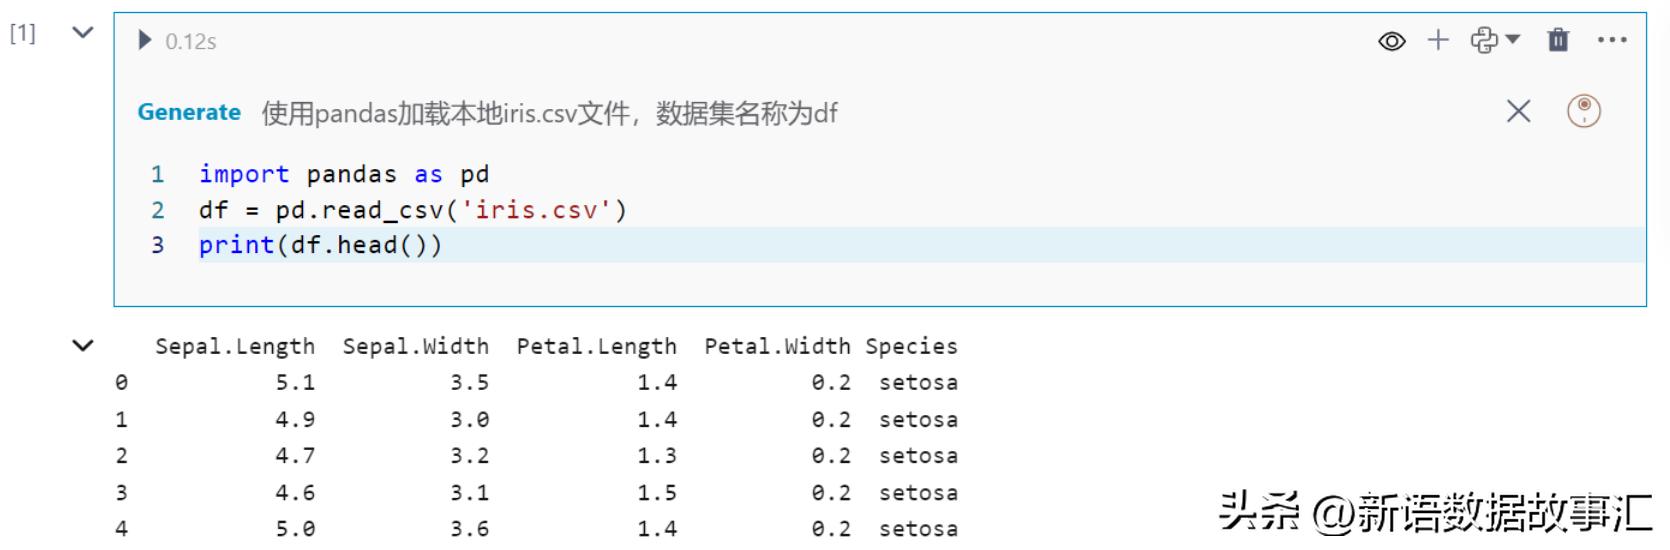
Task: Collapse the output area using its chevron
Action: 83,346
